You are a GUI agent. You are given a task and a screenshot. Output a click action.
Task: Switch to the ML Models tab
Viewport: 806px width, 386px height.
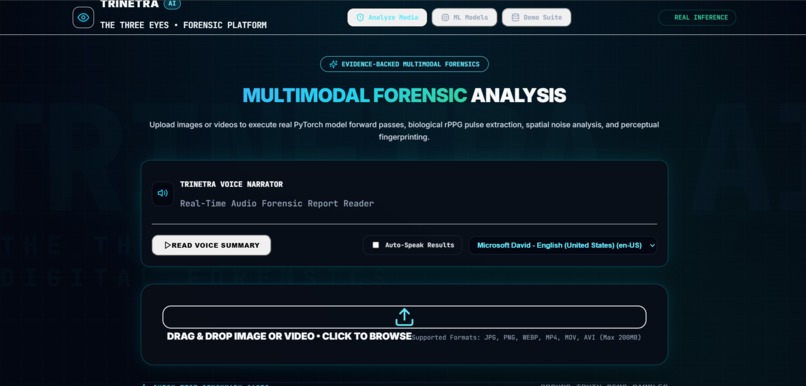tap(464, 17)
